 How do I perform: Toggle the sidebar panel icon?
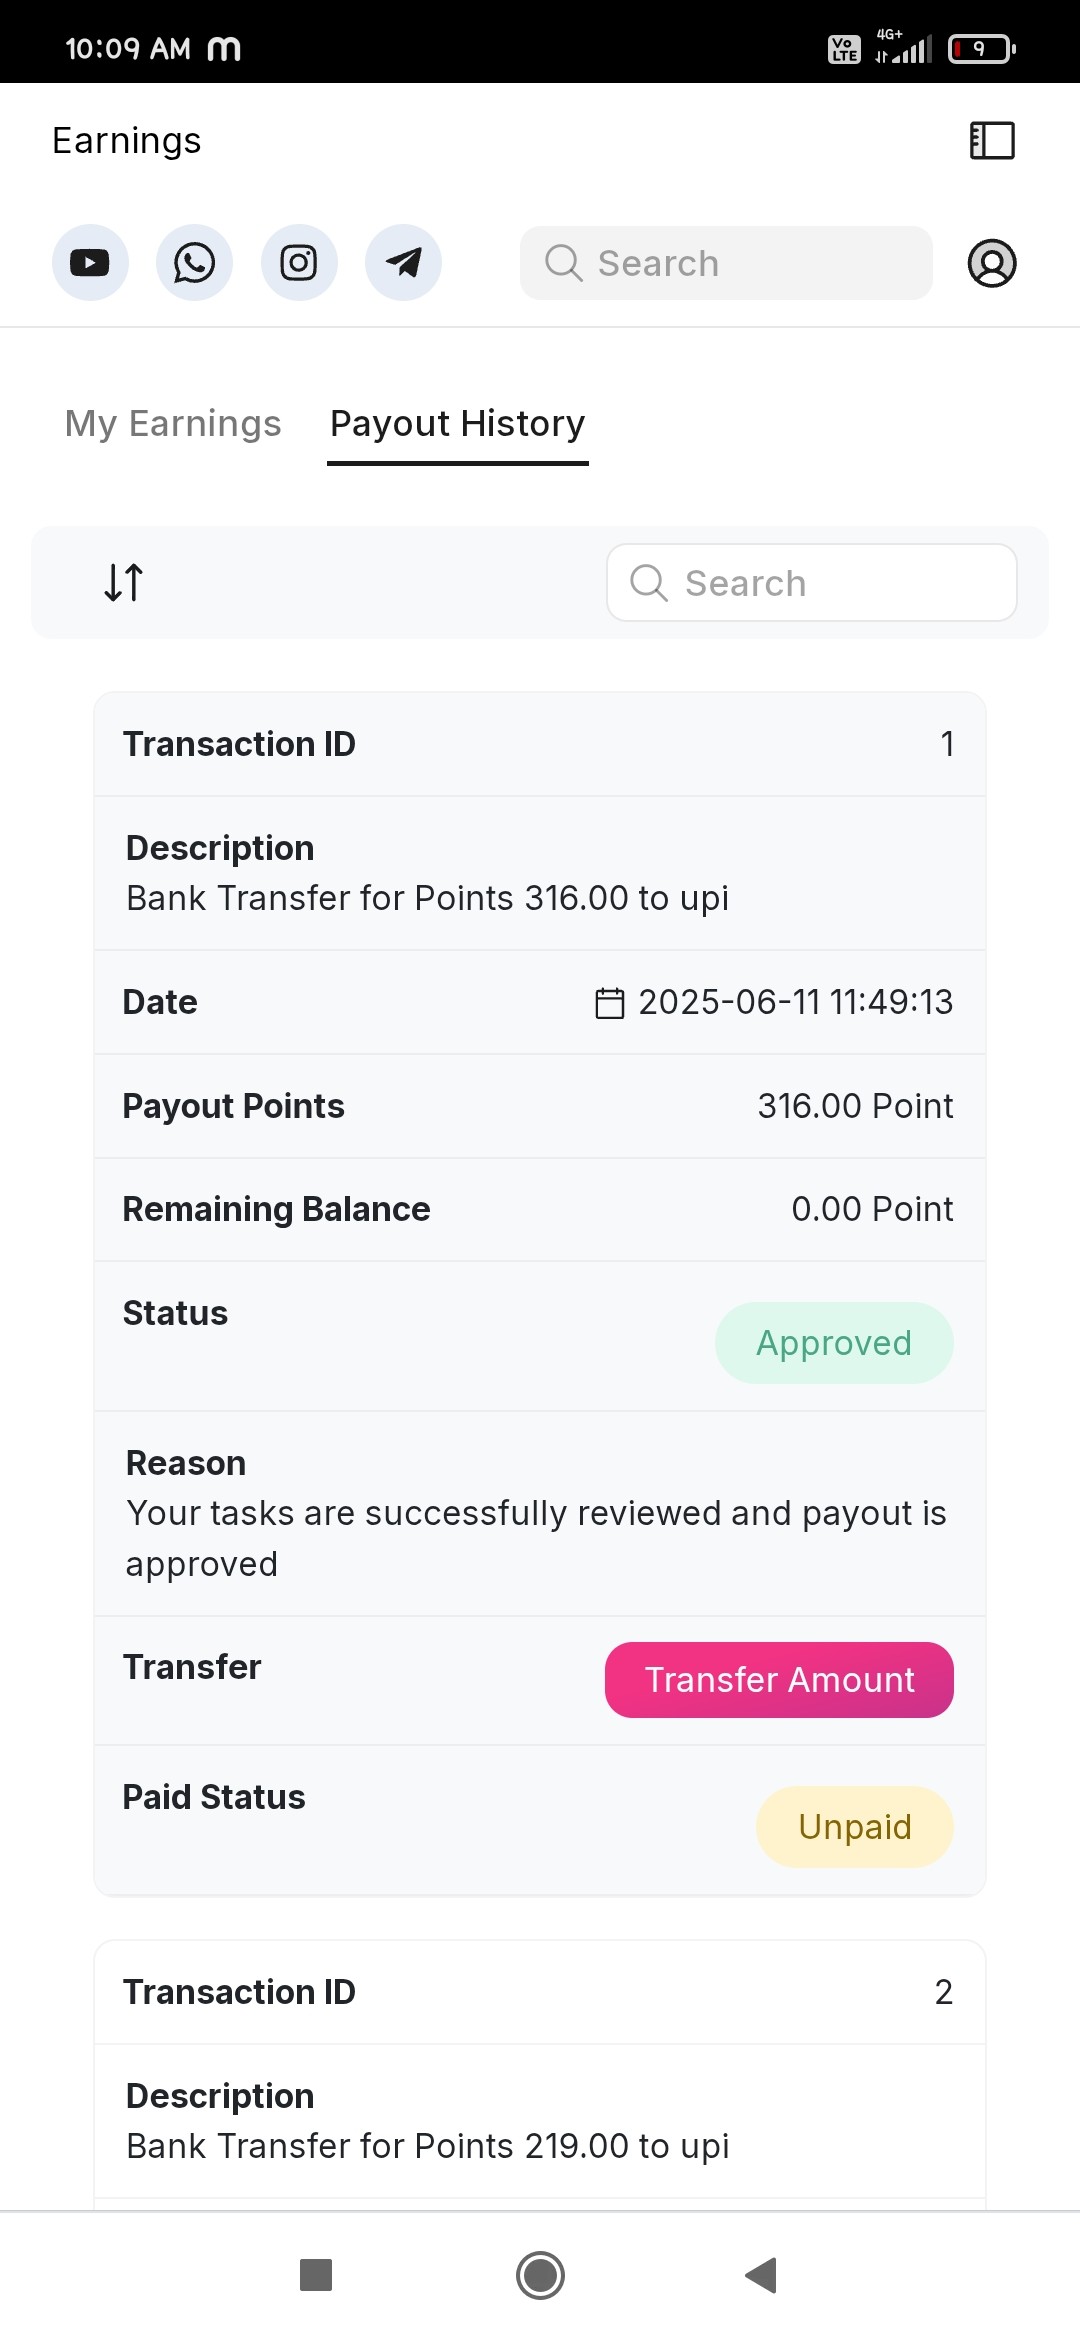click(x=992, y=141)
